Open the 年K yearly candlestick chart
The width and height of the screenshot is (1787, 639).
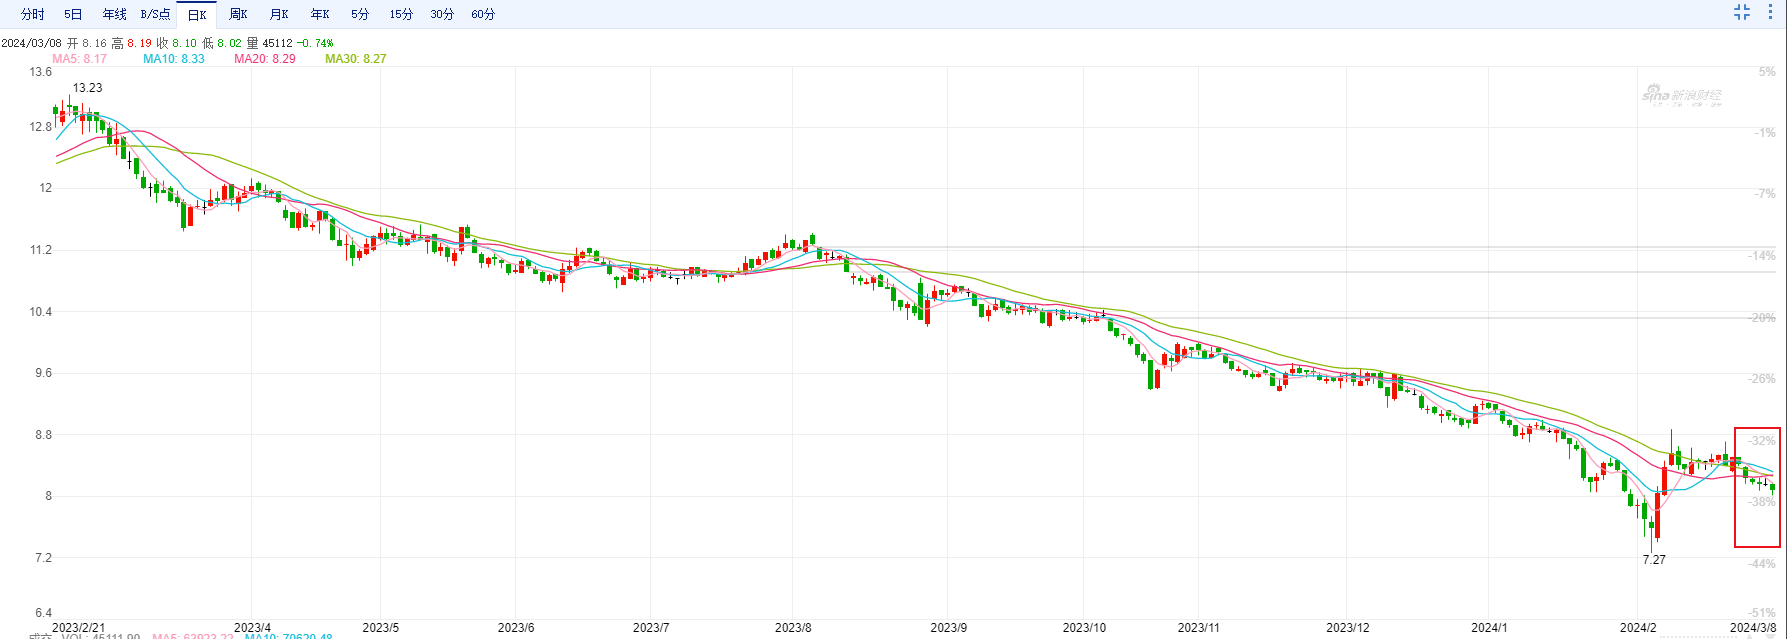click(x=320, y=14)
